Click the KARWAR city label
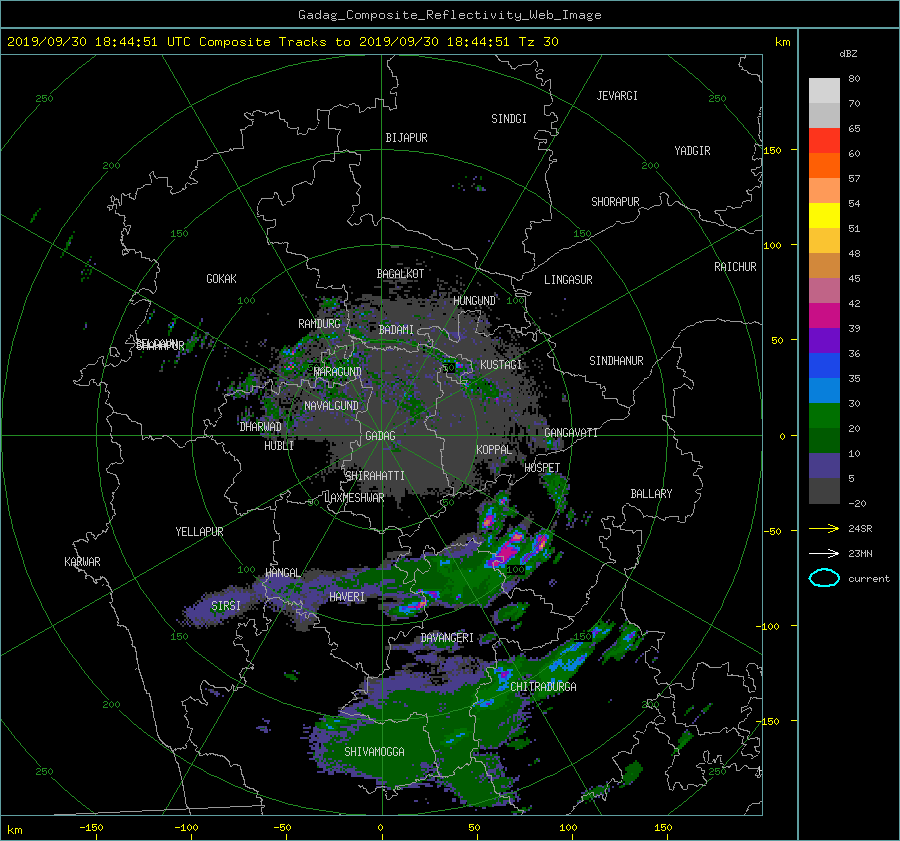This screenshot has height=841, width=900. tap(82, 561)
